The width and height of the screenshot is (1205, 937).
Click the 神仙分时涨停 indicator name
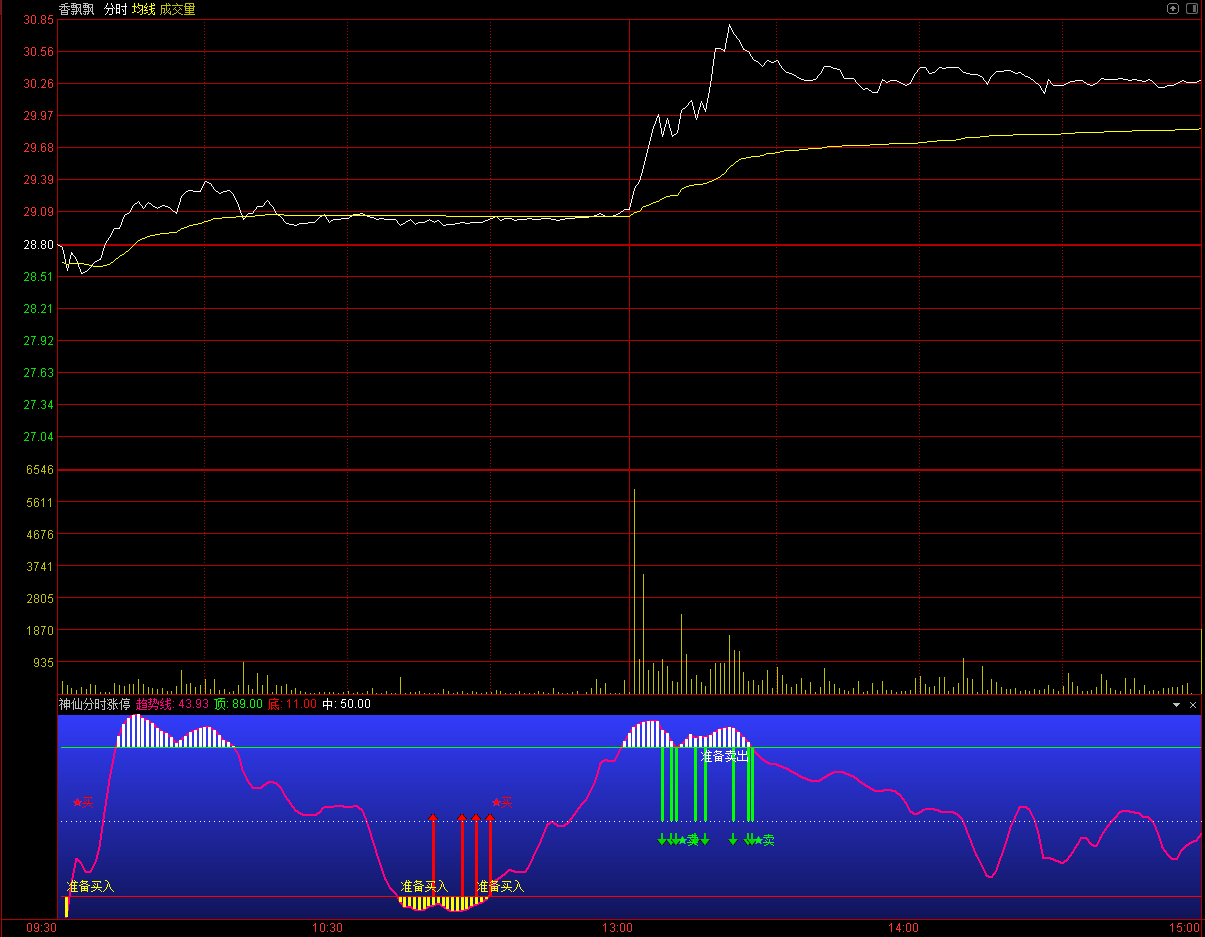point(94,704)
